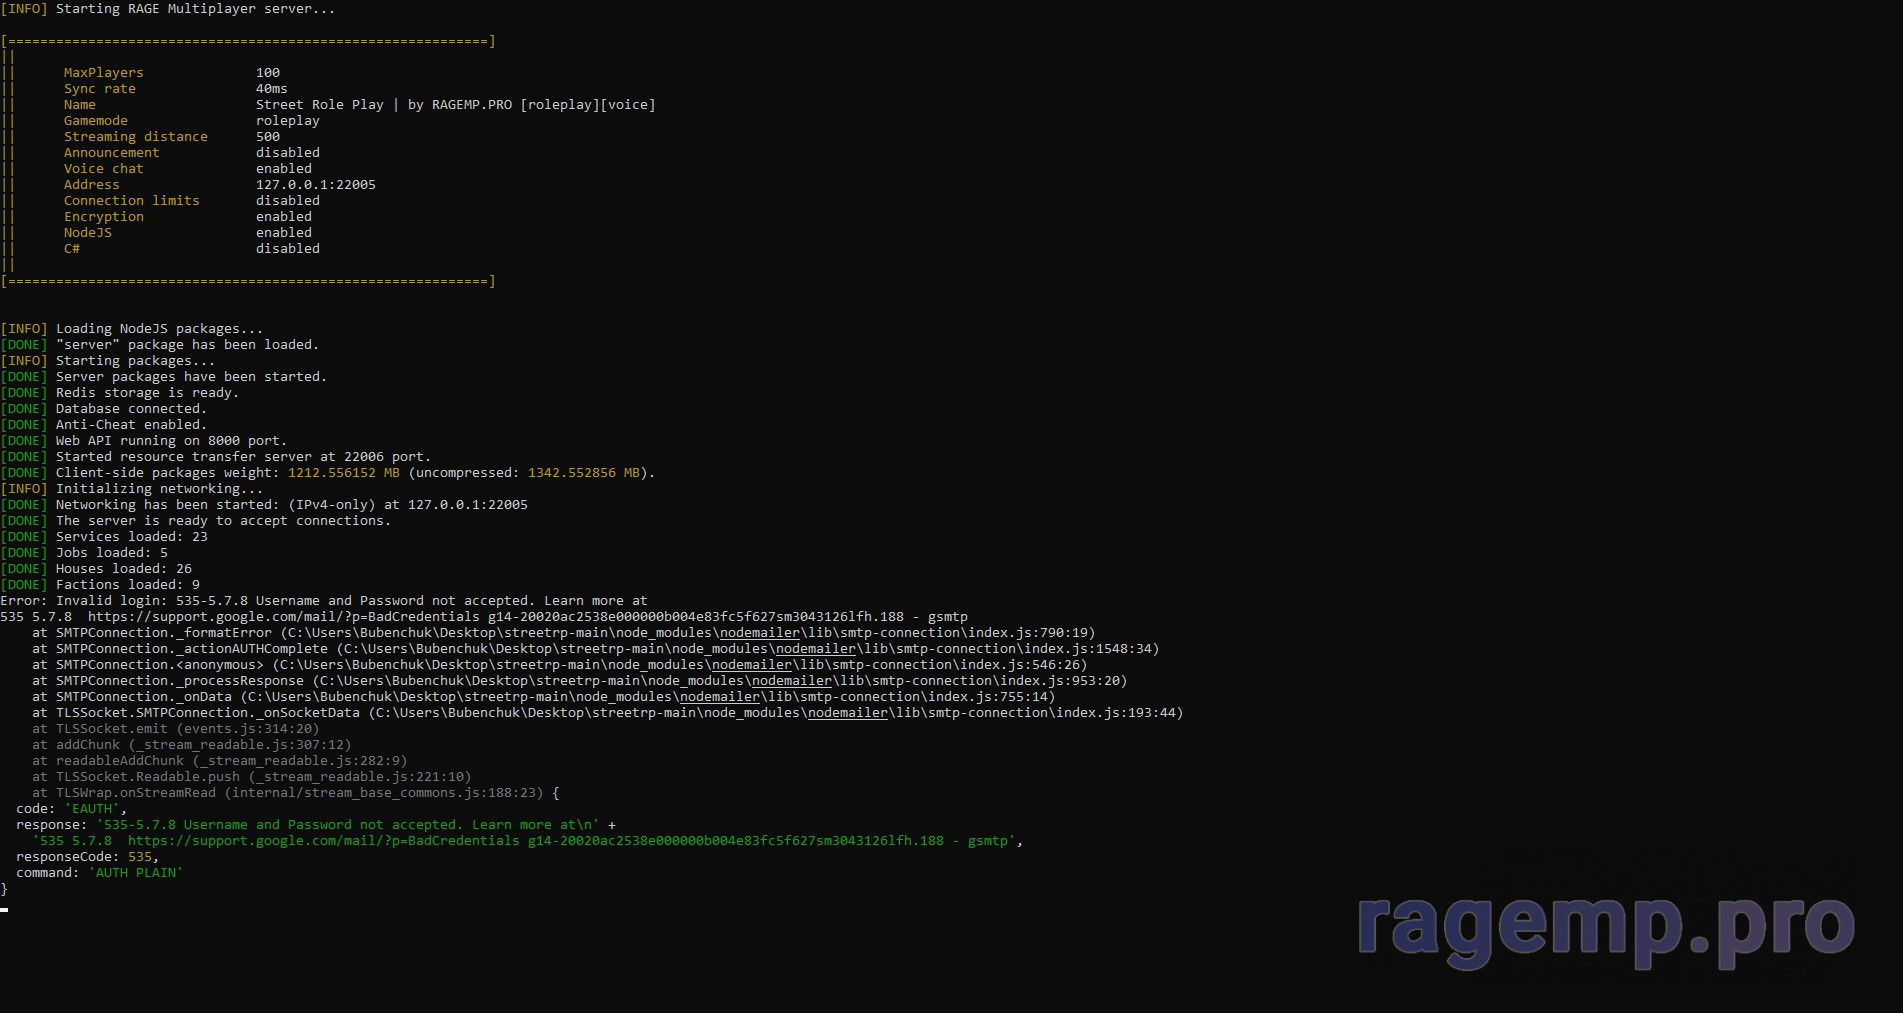Click the blinking cursor at console bottom
Screen dimensions: 1903x1013
click(5, 909)
